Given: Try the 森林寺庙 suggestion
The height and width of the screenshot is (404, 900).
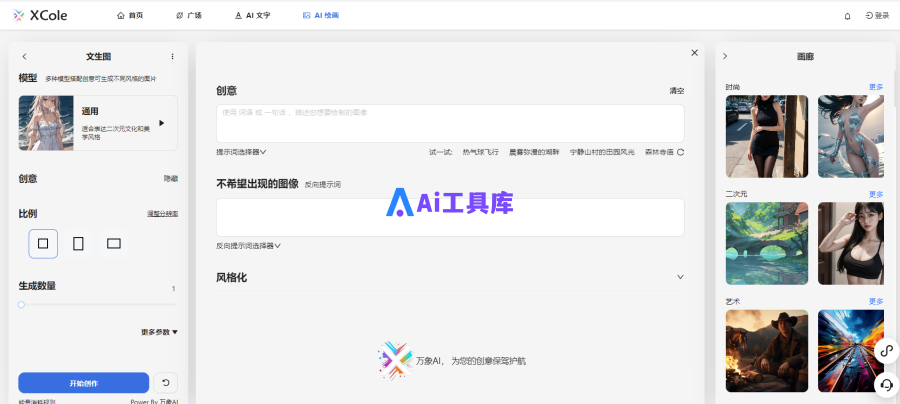Looking at the screenshot, I should click(x=659, y=152).
